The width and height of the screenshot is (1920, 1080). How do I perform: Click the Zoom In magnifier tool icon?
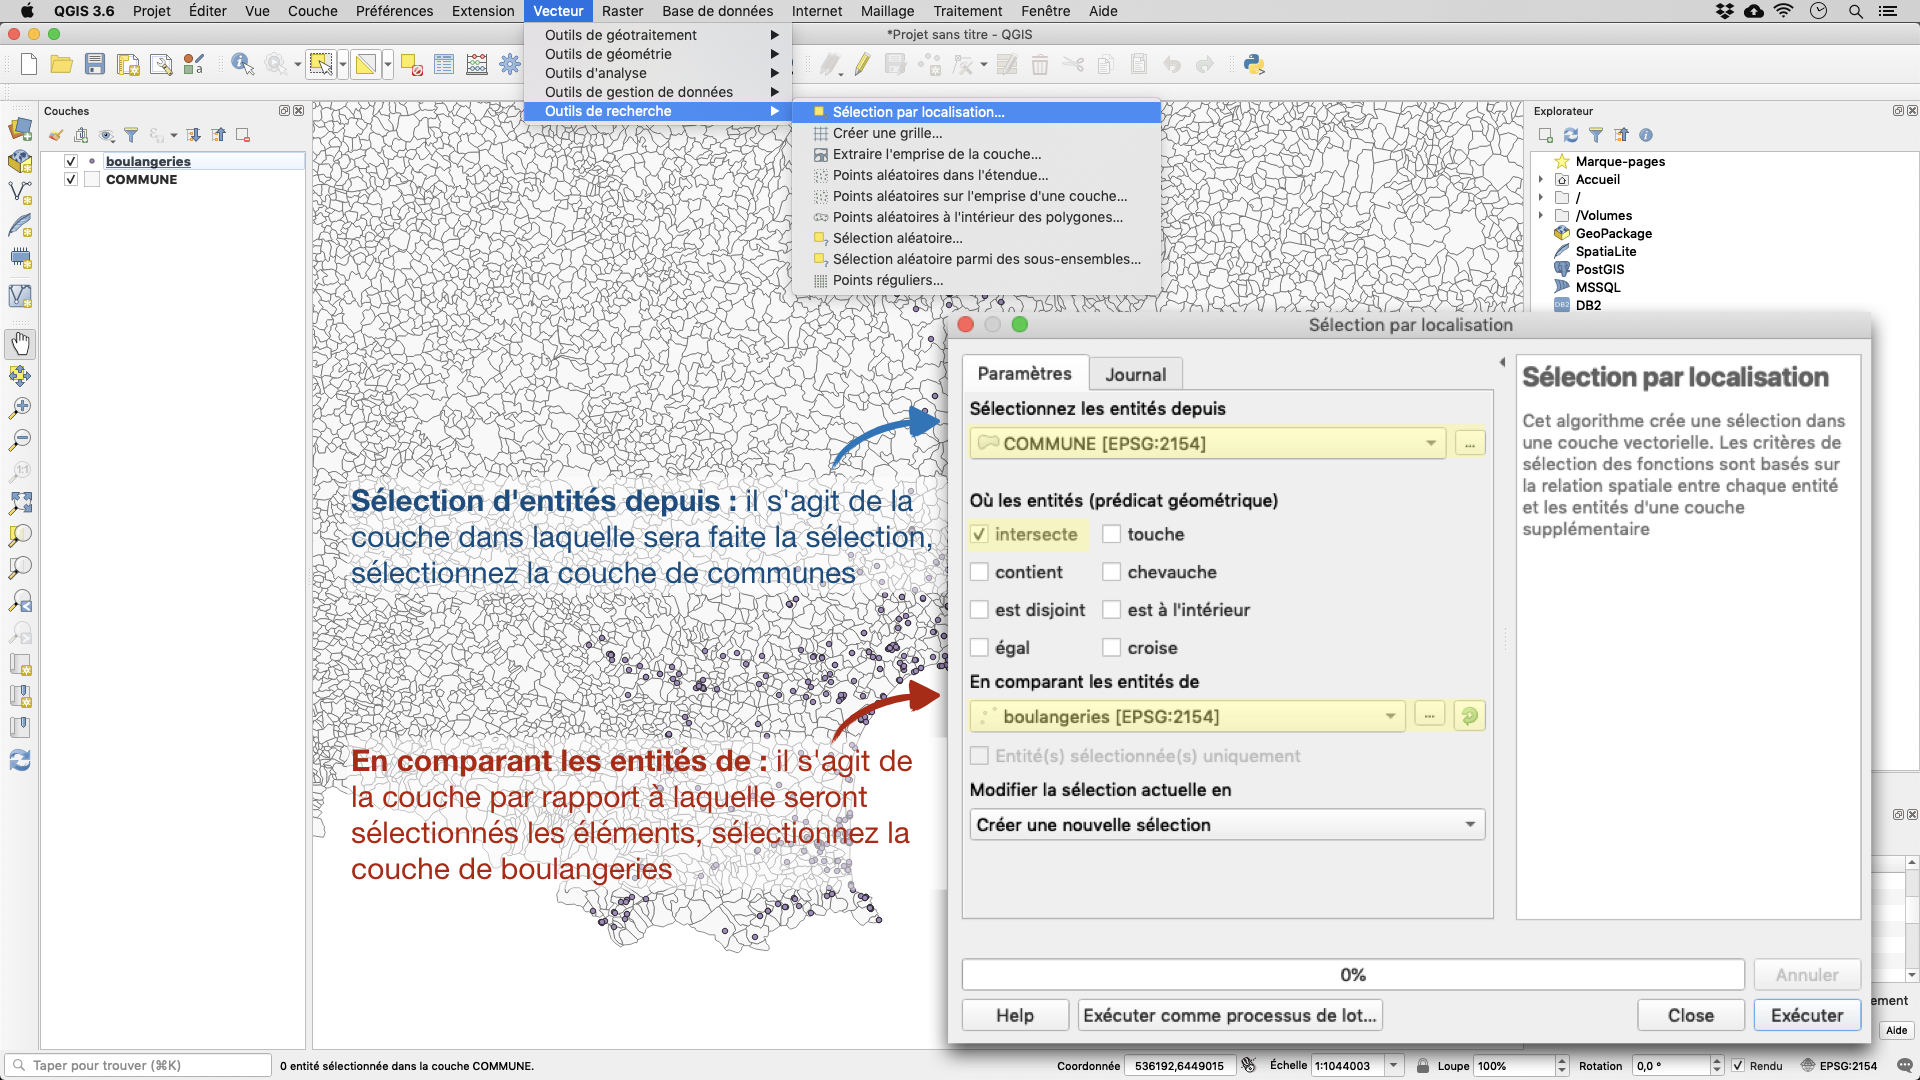click(18, 405)
